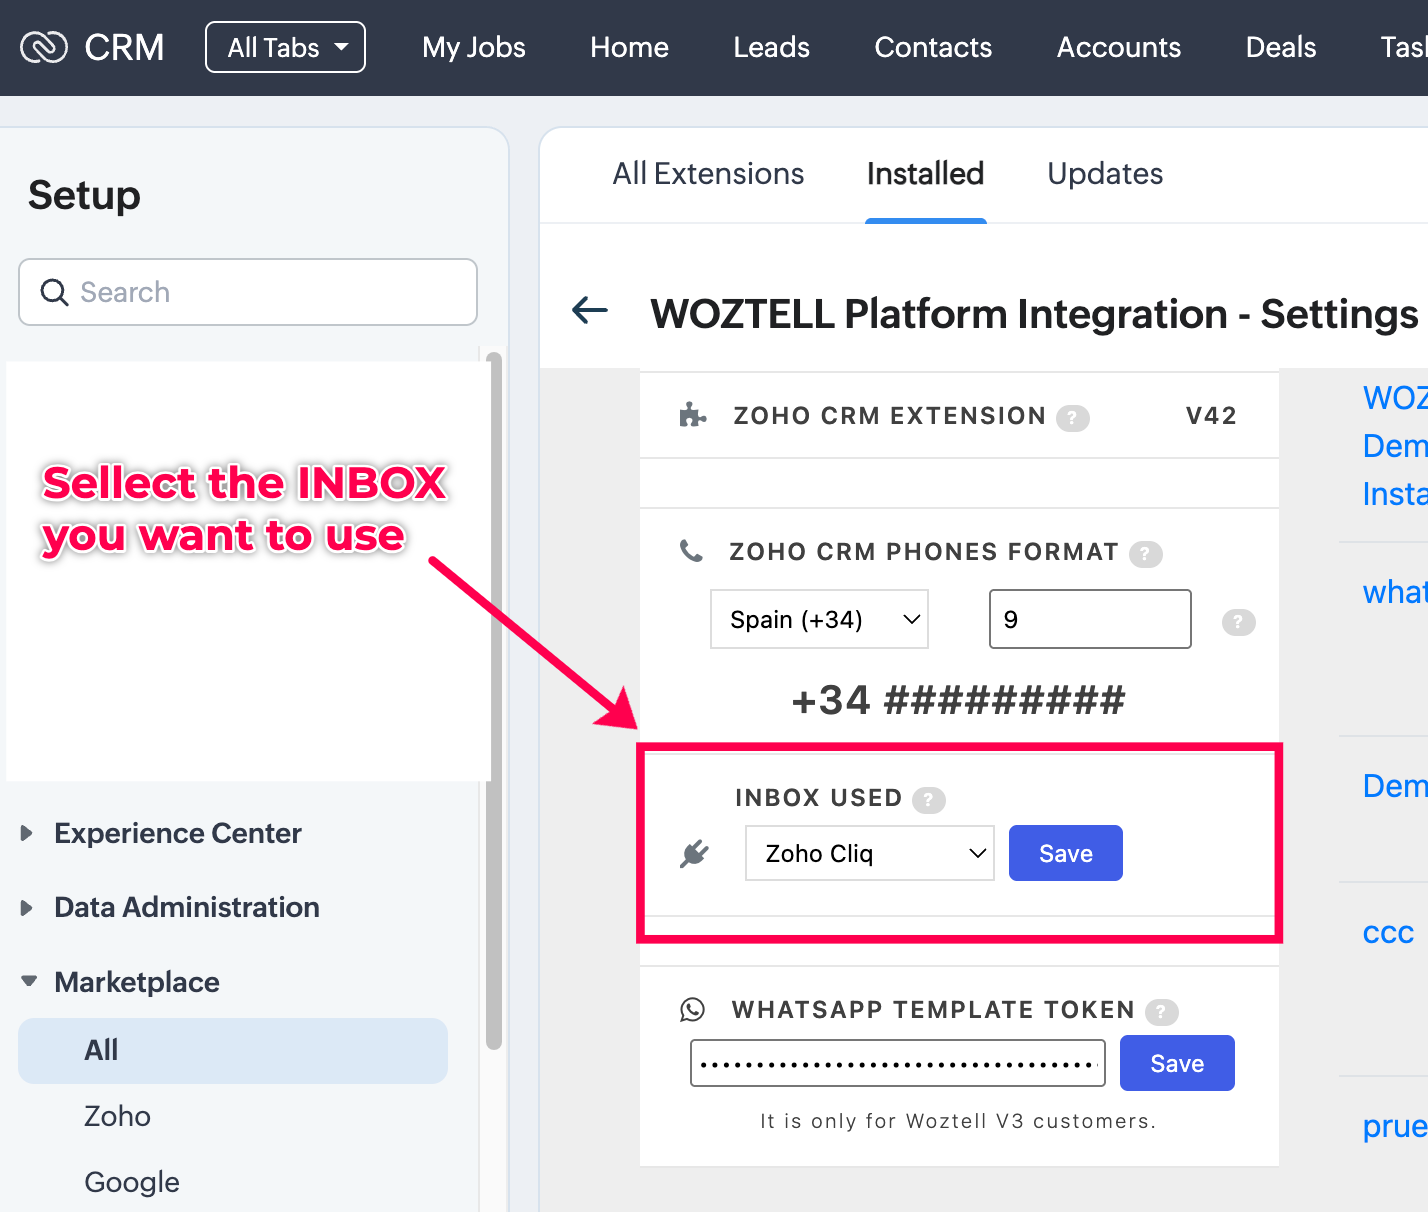Switch to the All Extensions tab
Screen dimensions: 1428x1212
click(x=708, y=174)
